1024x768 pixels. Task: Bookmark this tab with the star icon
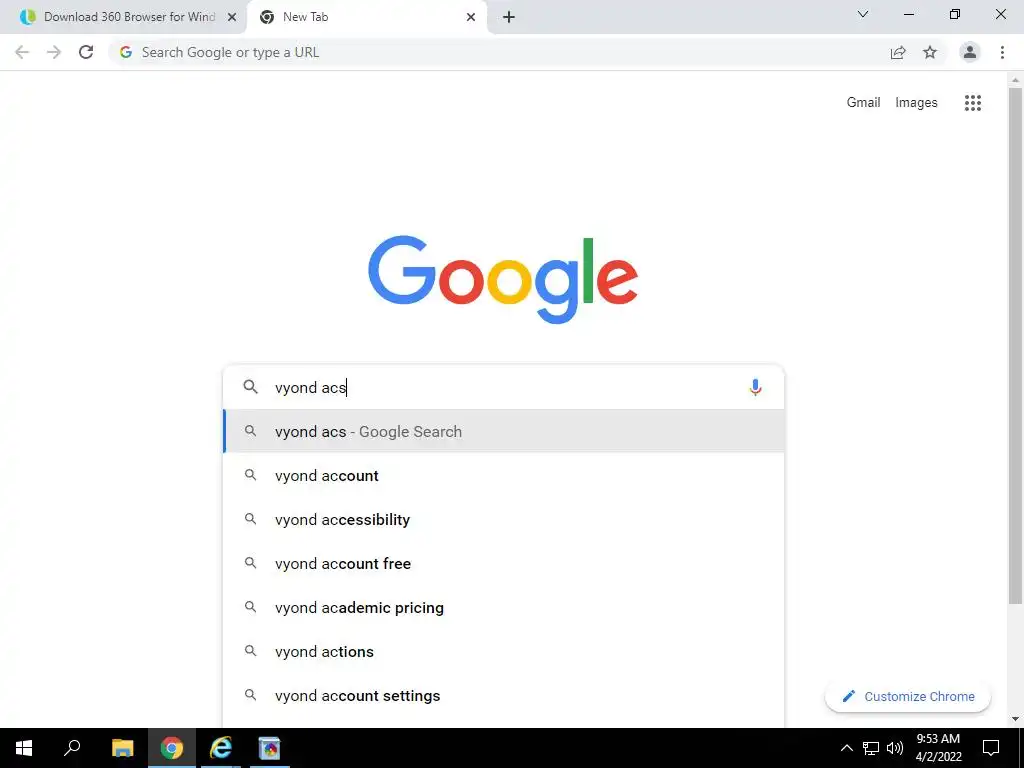click(930, 52)
